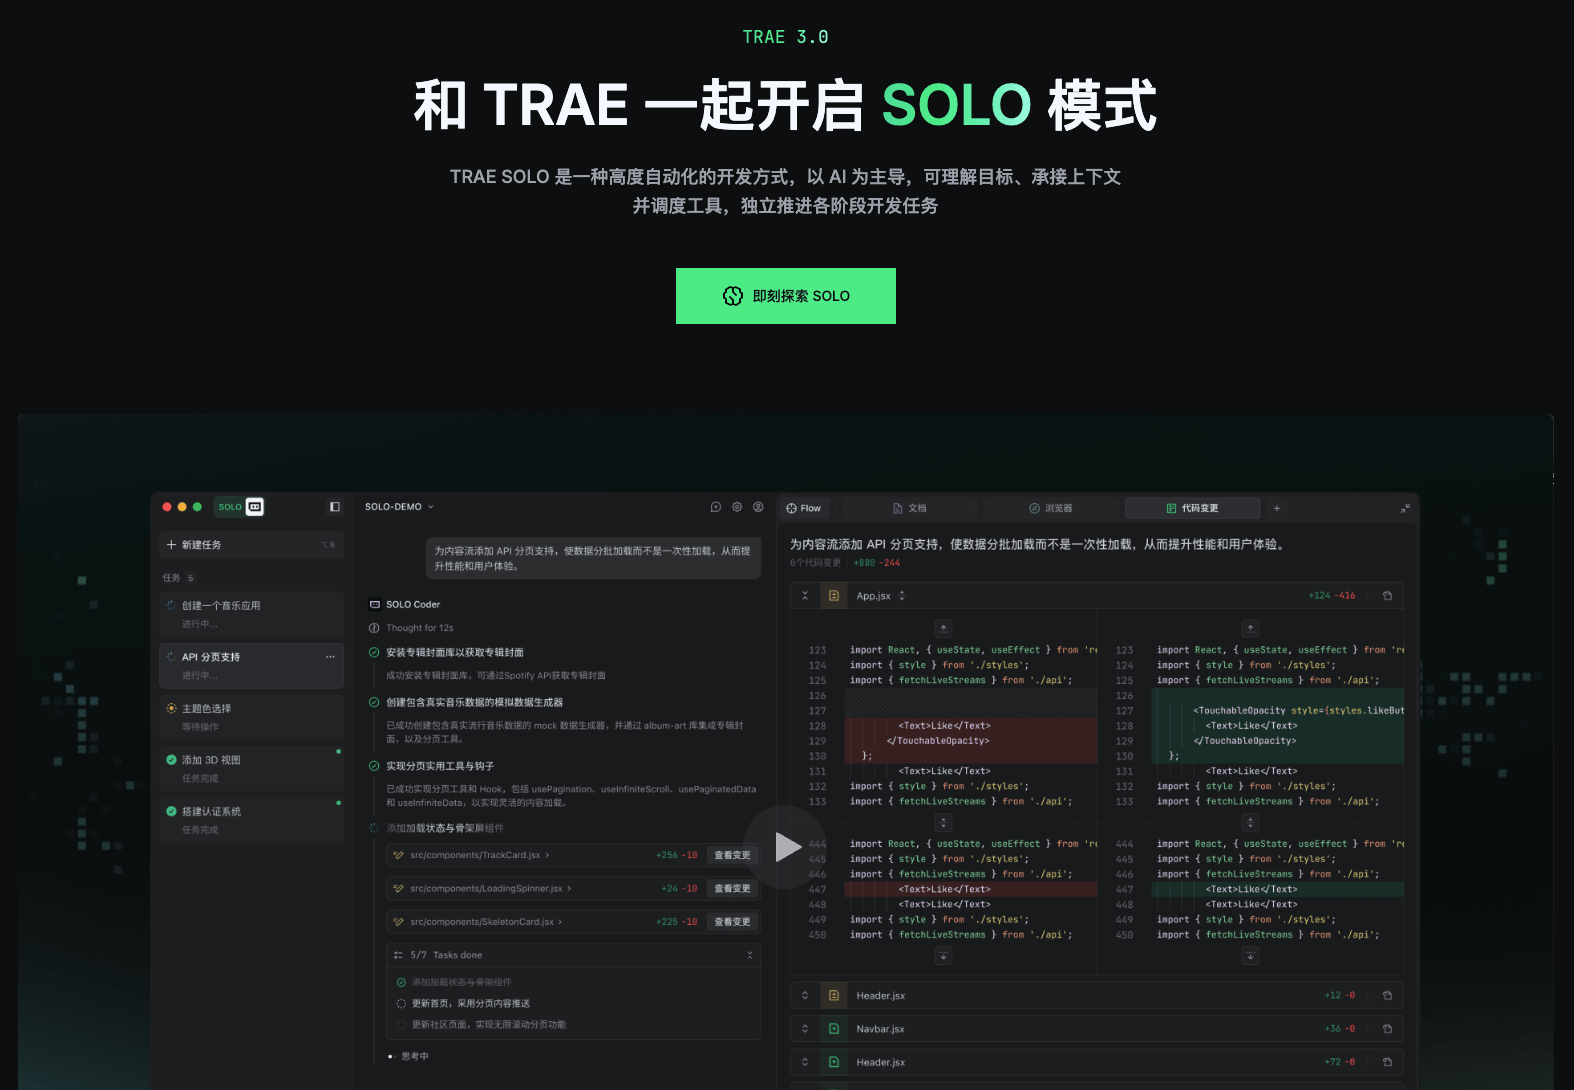Expand hidden lines middle left diff pane
Viewport: 1574px width, 1090px height.
(943, 822)
